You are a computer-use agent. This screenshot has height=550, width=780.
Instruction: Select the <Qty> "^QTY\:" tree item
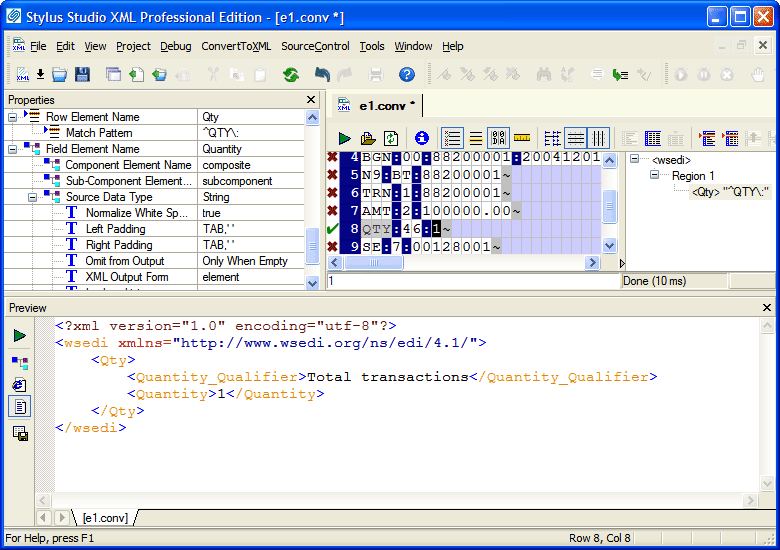[730, 192]
